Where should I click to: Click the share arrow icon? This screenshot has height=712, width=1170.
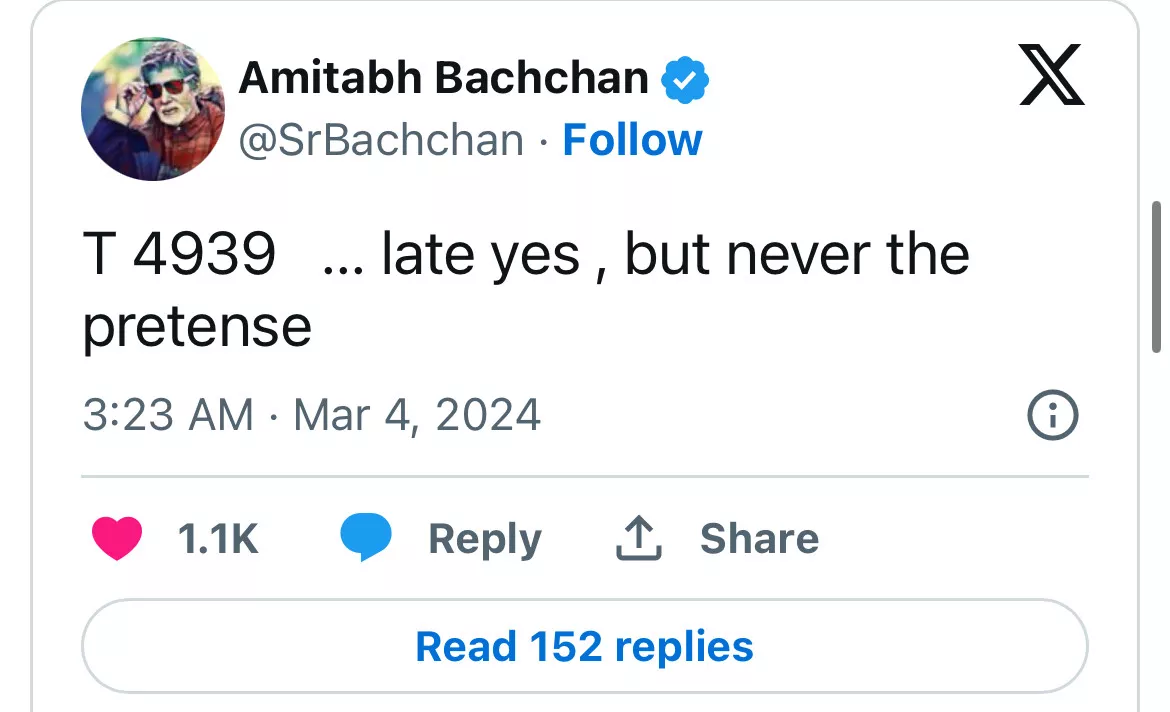[637, 539]
